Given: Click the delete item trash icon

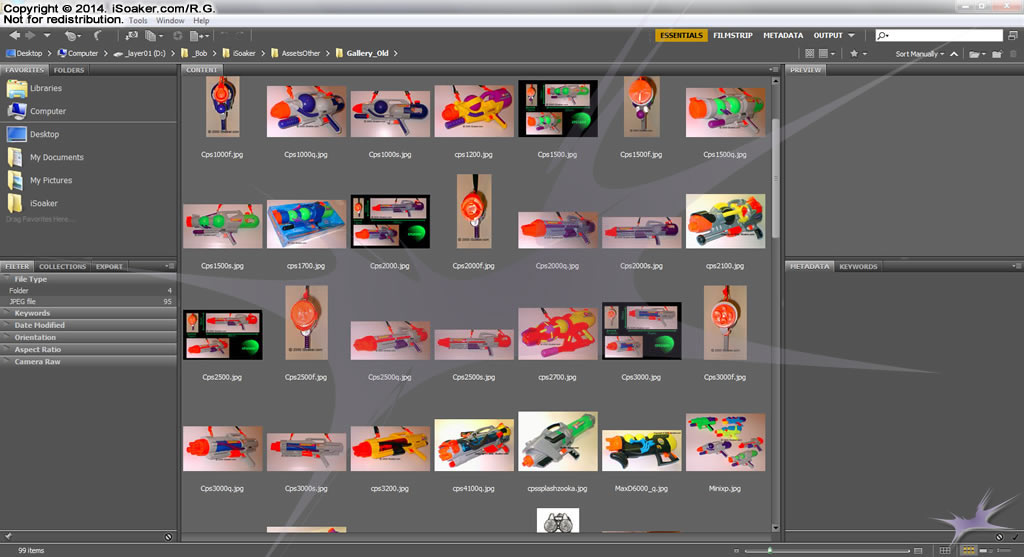Looking at the screenshot, I should 1014,54.
